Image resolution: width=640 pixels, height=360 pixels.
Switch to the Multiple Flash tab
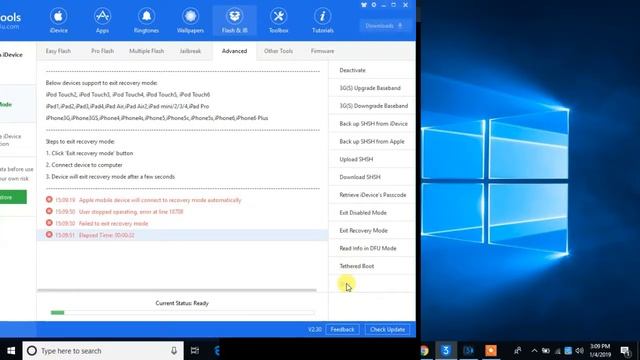click(147, 51)
